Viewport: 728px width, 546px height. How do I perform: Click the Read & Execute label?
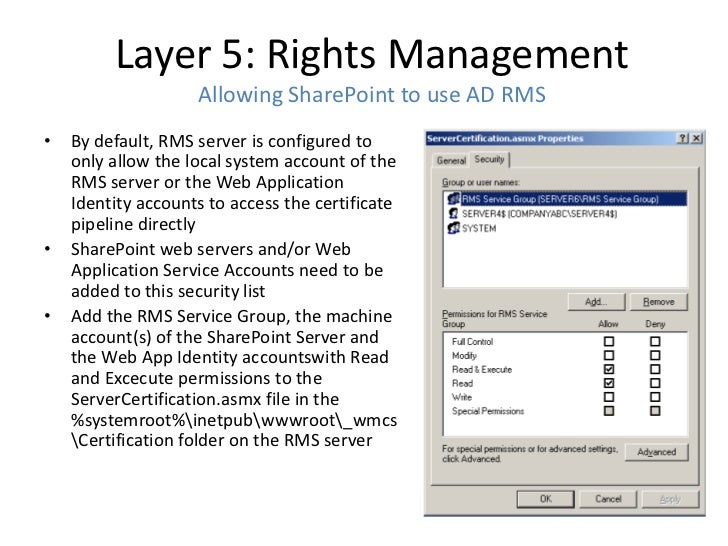(x=482, y=370)
